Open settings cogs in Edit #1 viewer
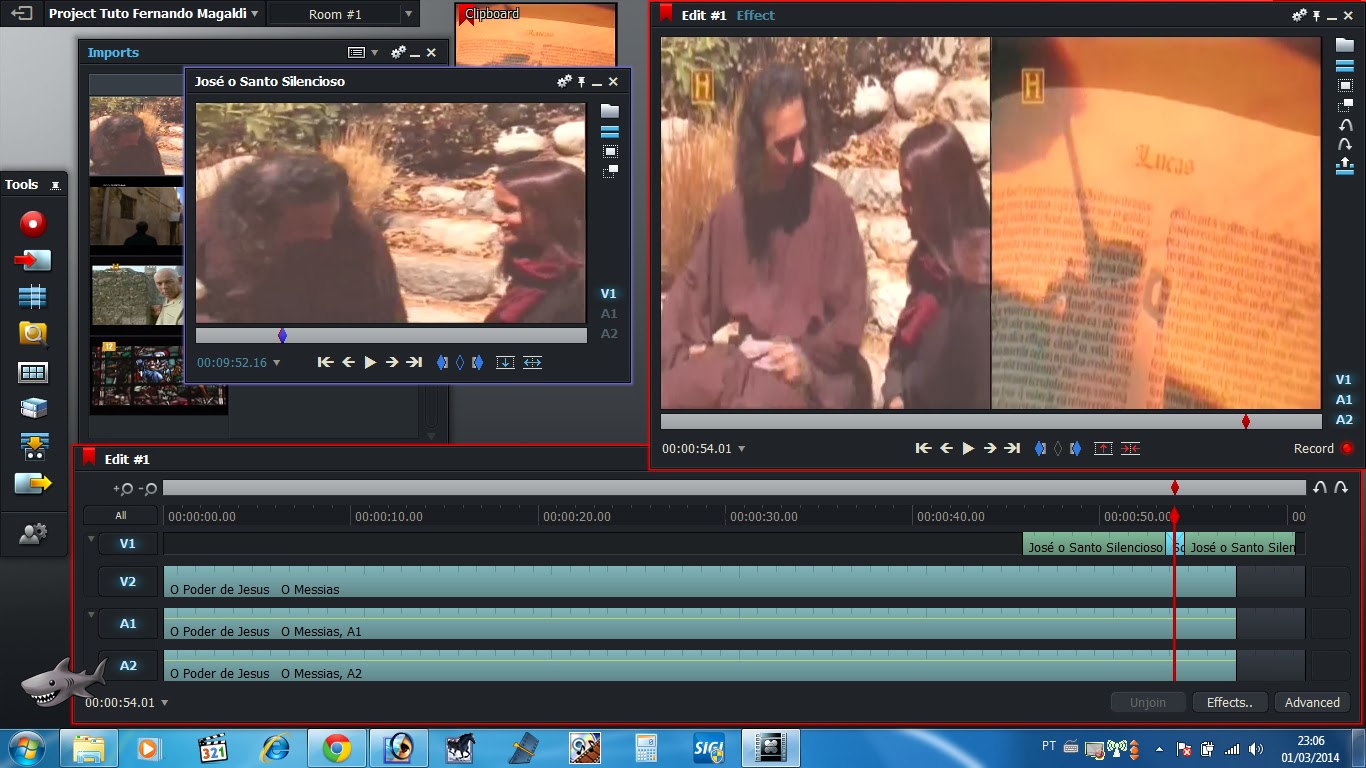This screenshot has height=768, width=1366. coord(1299,15)
